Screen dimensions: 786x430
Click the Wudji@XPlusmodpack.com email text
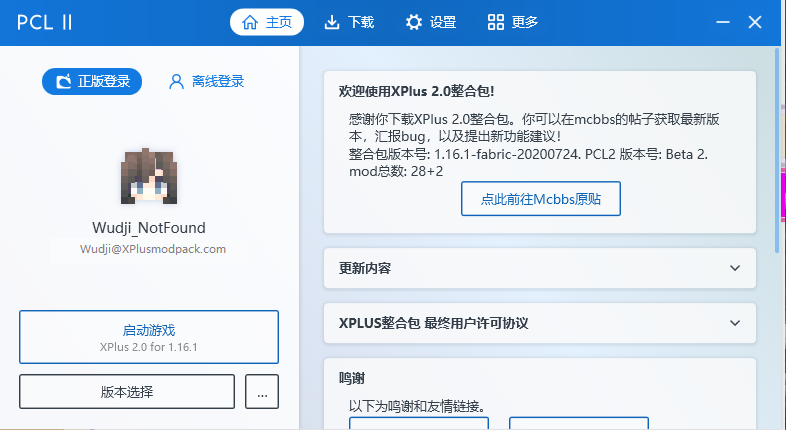[153, 249]
